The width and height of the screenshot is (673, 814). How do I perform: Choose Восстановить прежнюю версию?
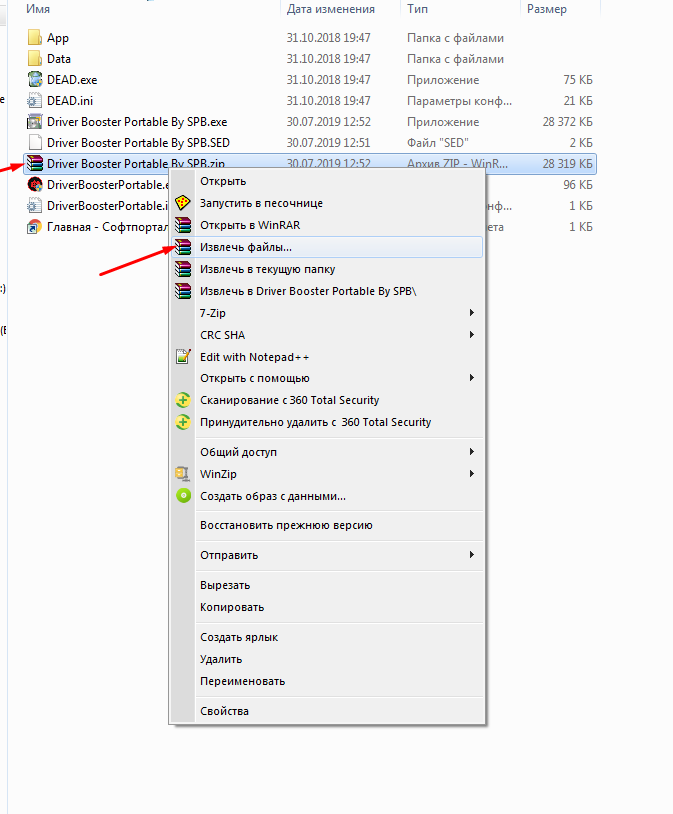(x=327, y=525)
